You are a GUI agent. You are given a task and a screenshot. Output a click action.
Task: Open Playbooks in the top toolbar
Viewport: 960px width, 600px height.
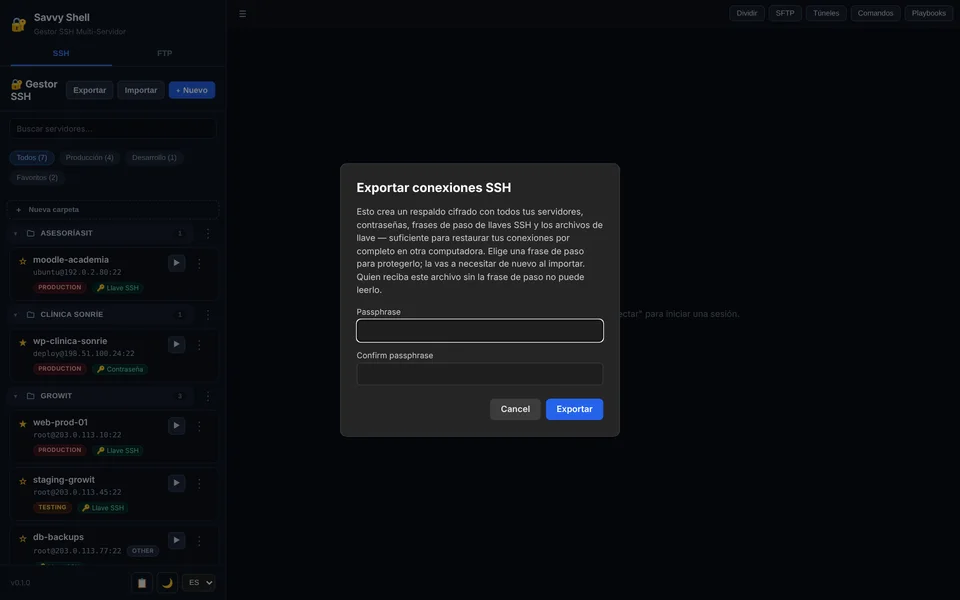click(x=928, y=13)
